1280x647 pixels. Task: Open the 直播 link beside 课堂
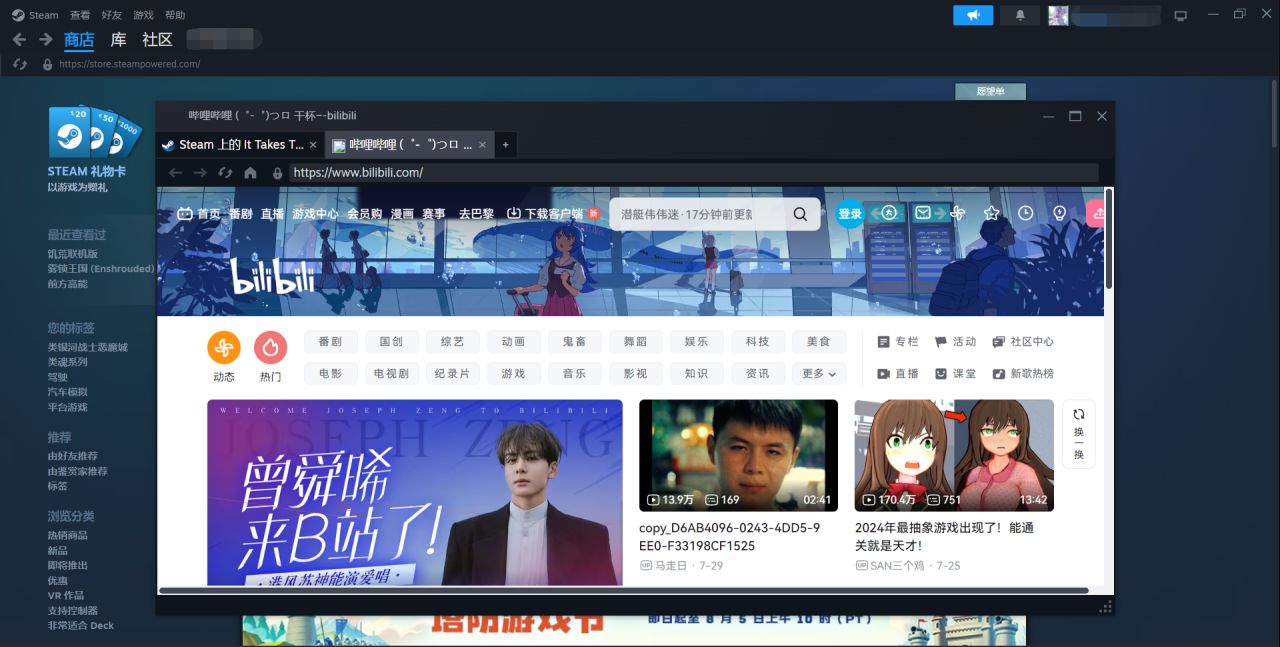898,374
